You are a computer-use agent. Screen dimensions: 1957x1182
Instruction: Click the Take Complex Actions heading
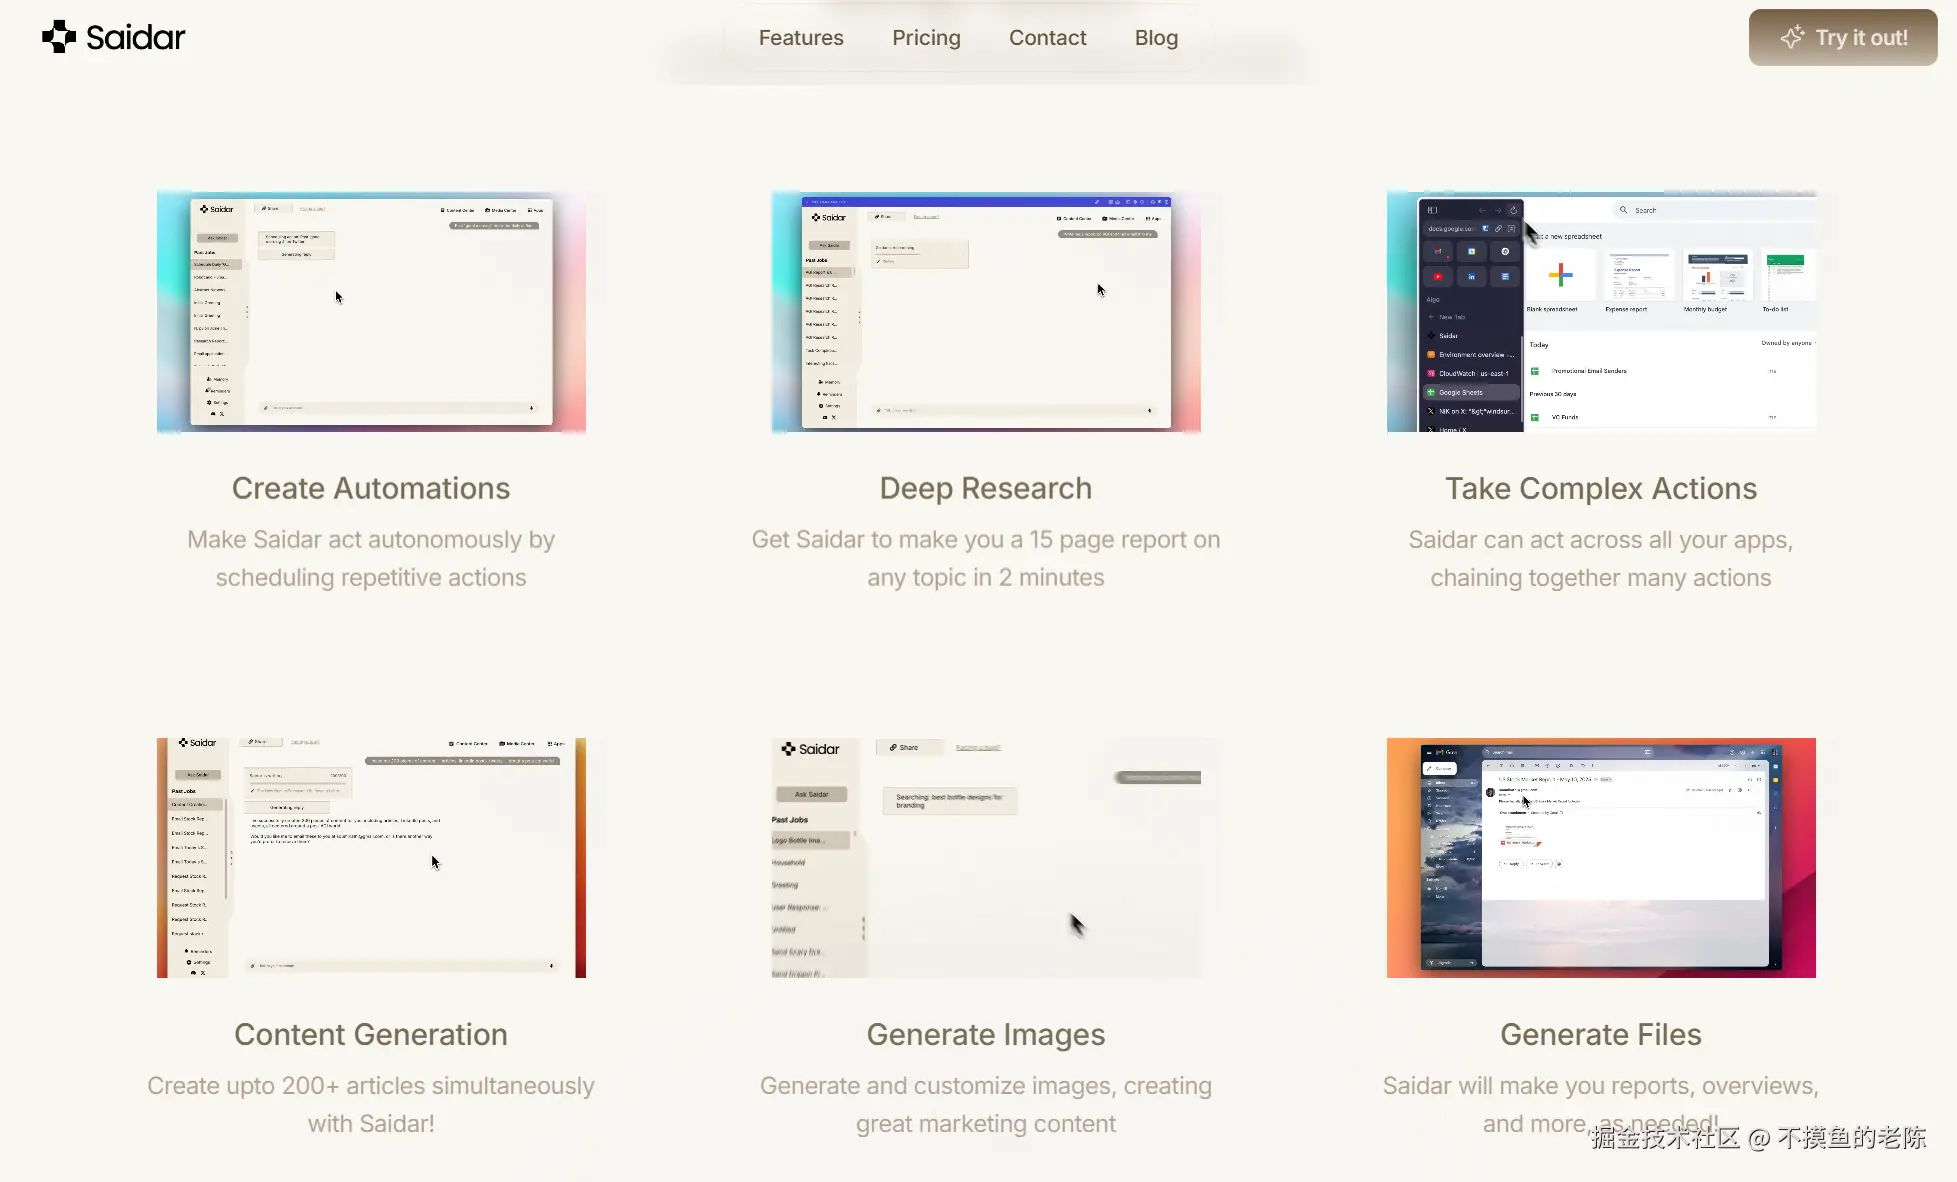pyautogui.click(x=1600, y=488)
